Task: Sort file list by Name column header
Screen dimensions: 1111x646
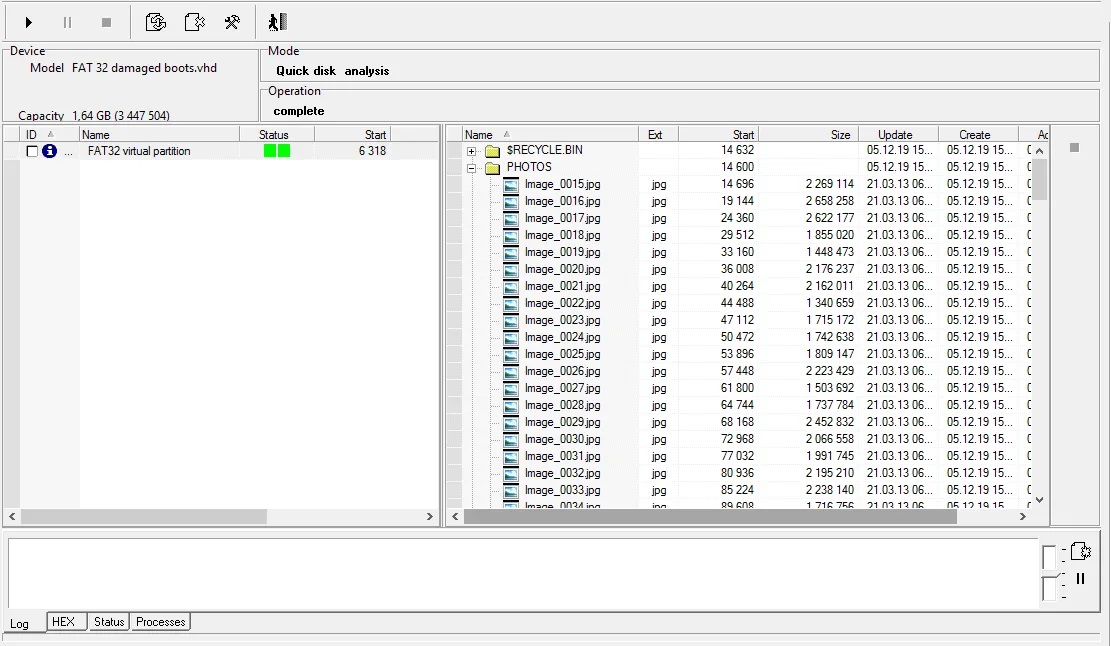Action: point(479,135)
